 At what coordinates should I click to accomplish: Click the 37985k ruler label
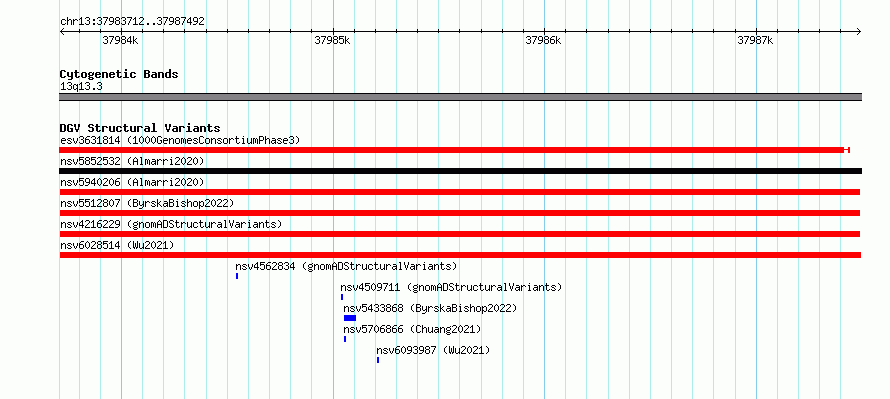point(332,40)
